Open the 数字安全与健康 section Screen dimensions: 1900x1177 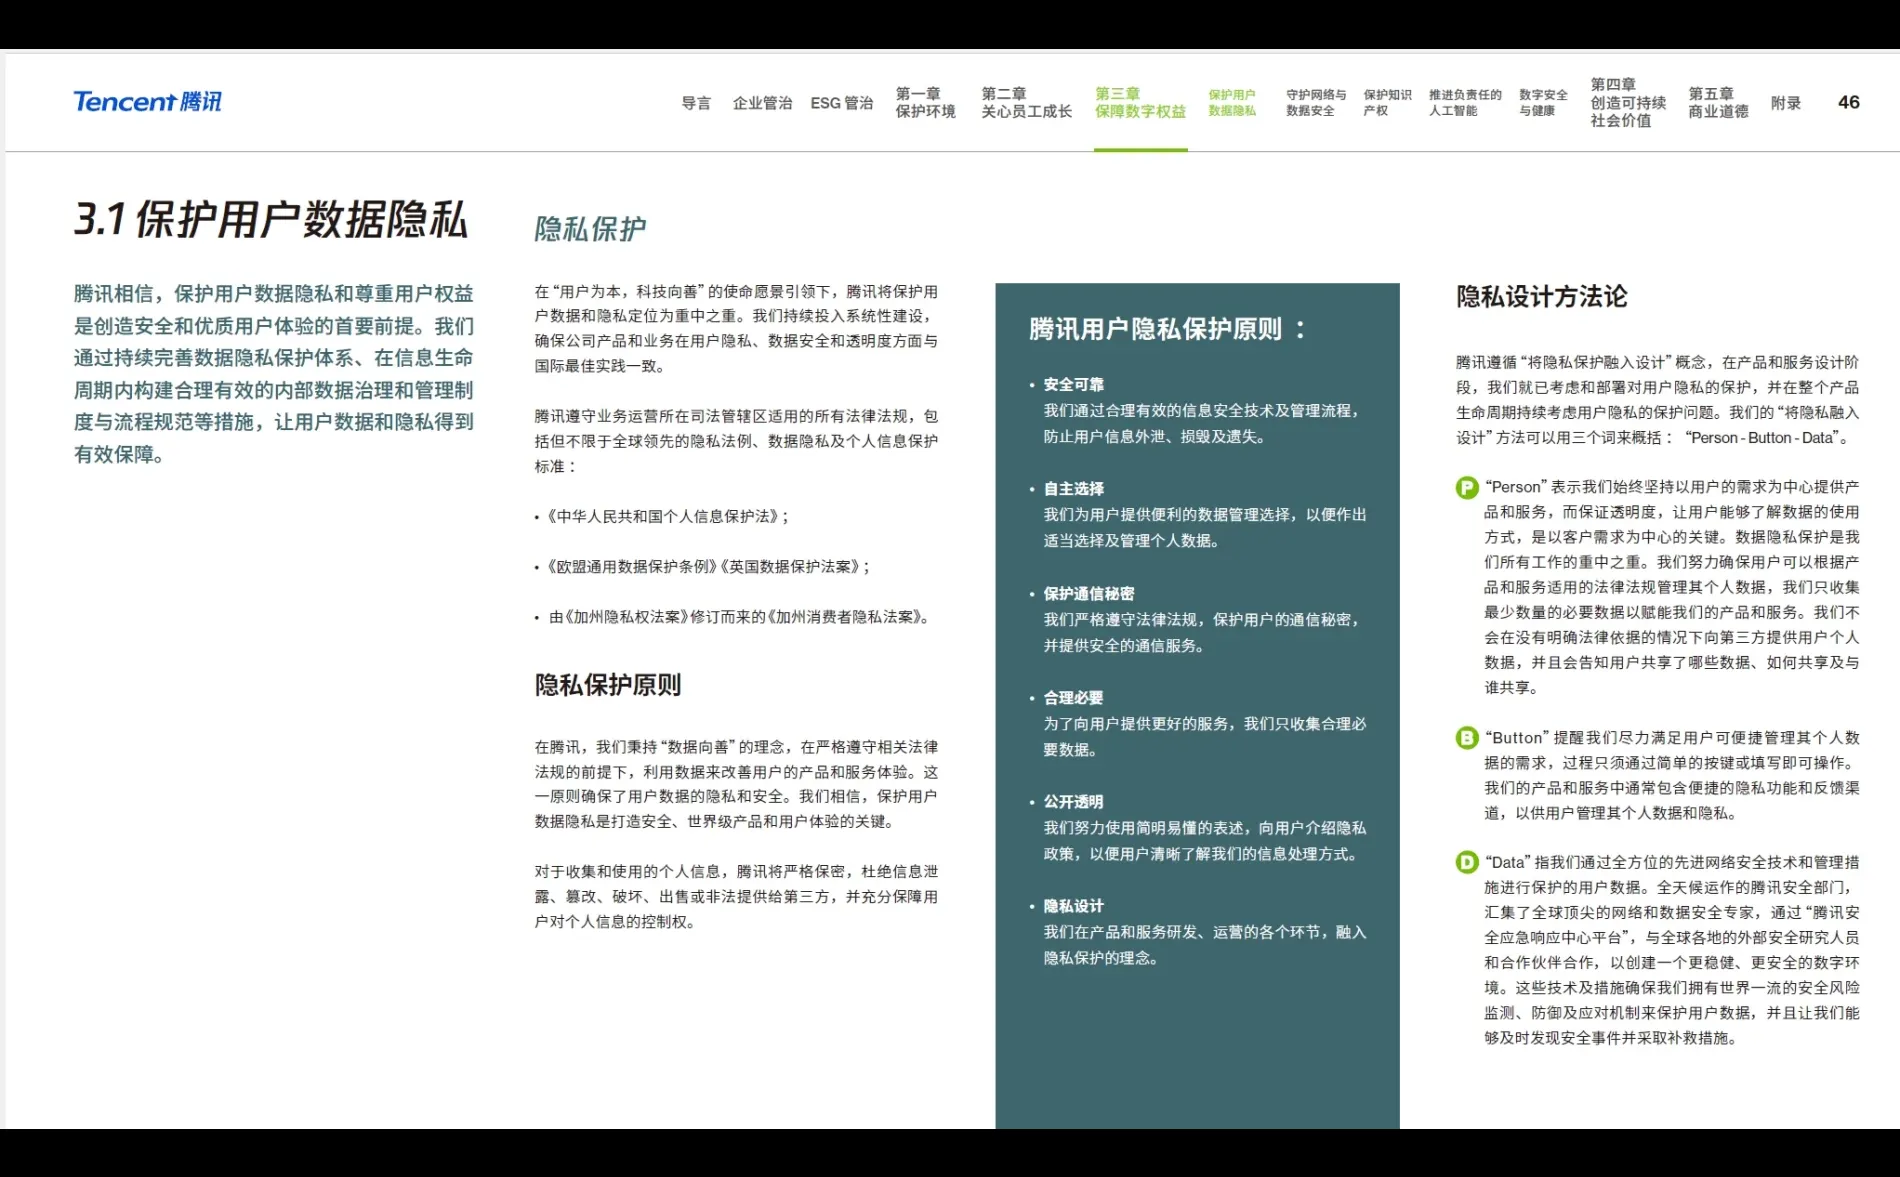click(x=1541, y=103)
